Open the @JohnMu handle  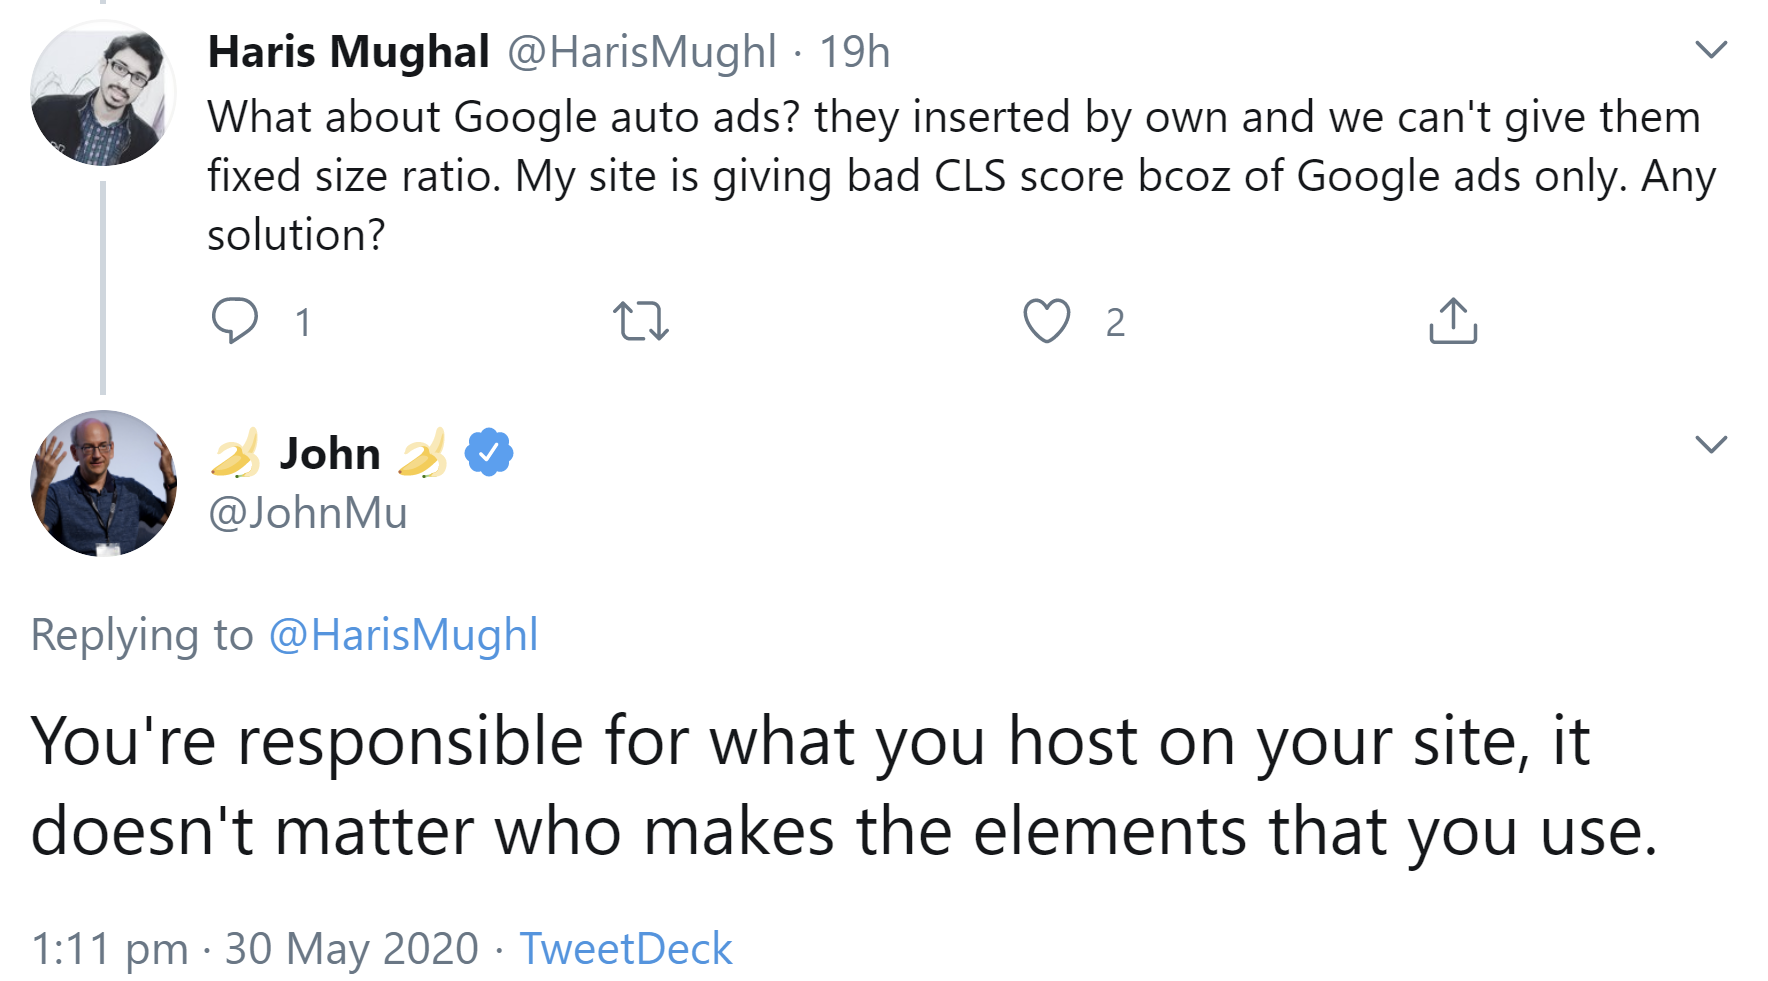[307, 513]
